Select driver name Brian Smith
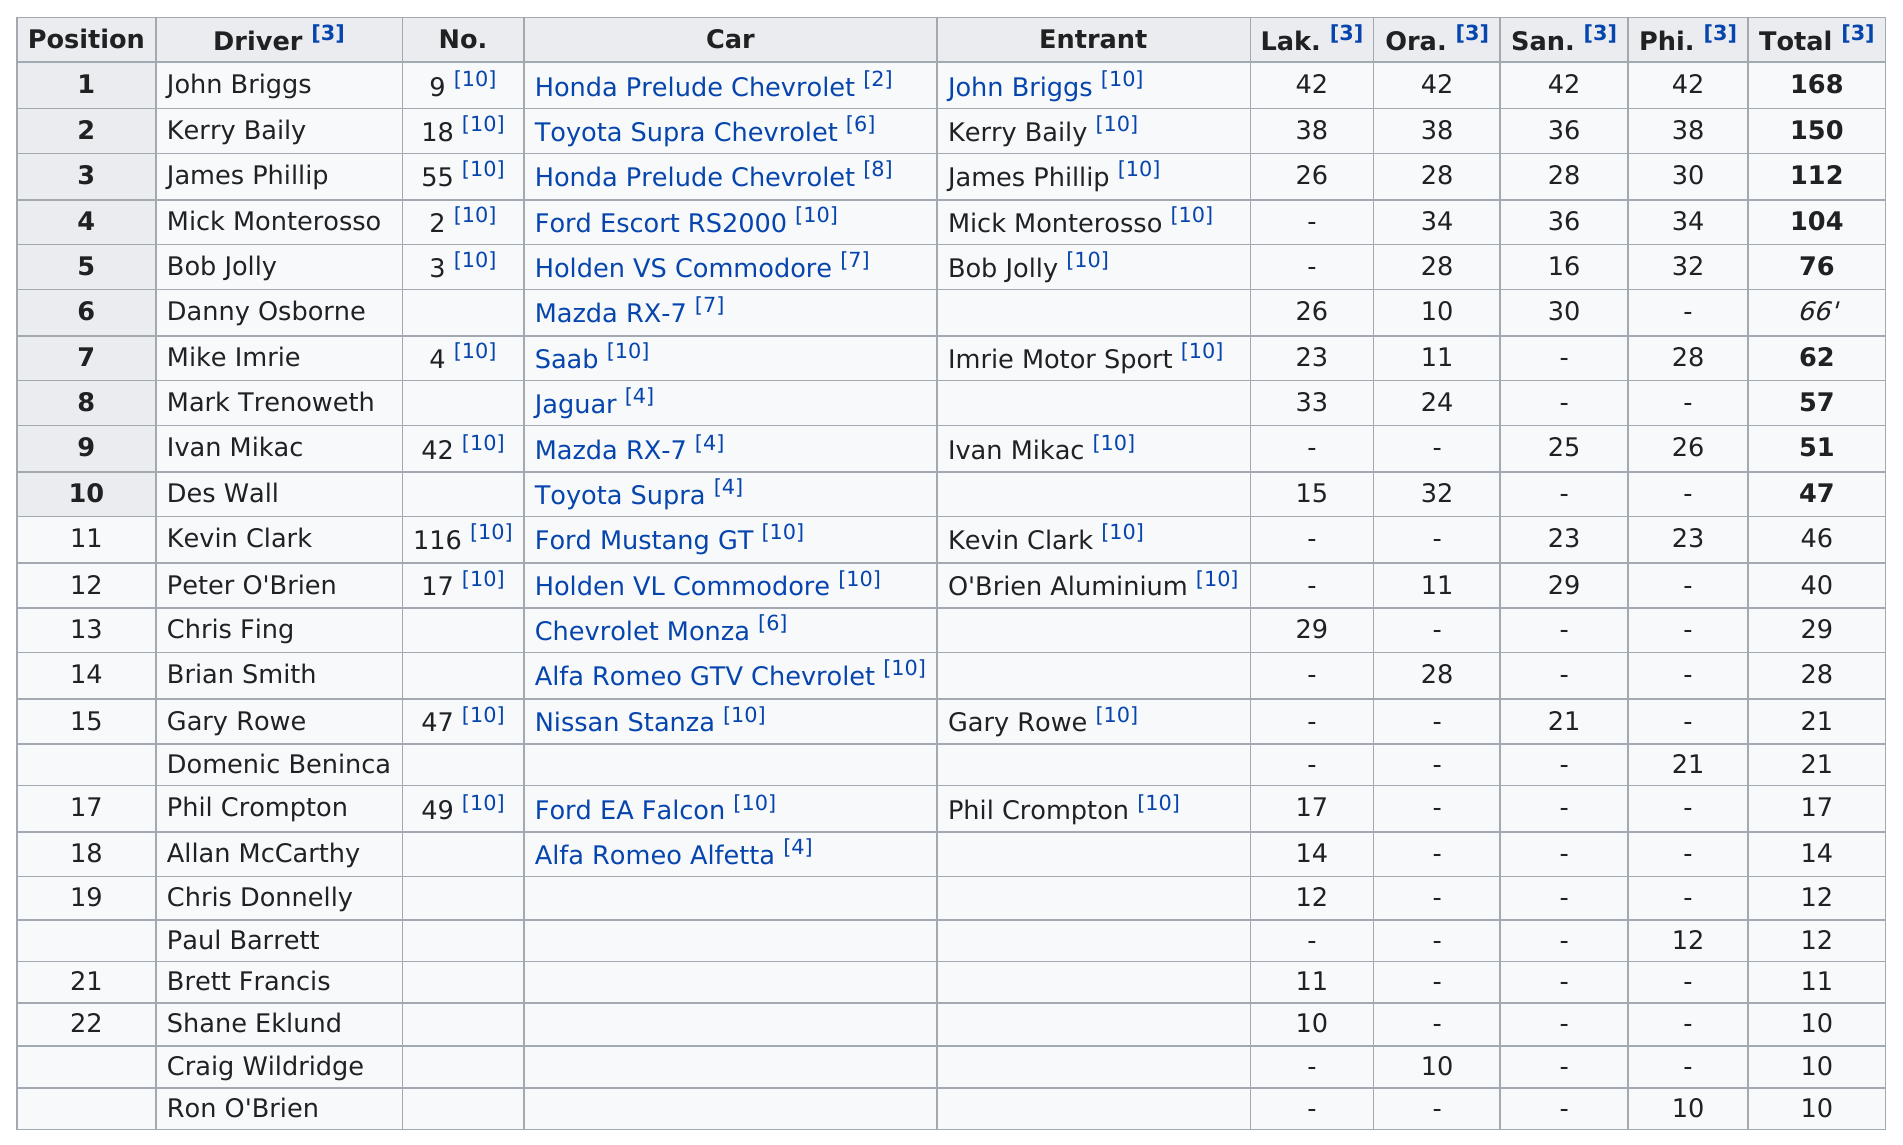The width and height of the screenshot is (1903, 1145). coord(241,675)
